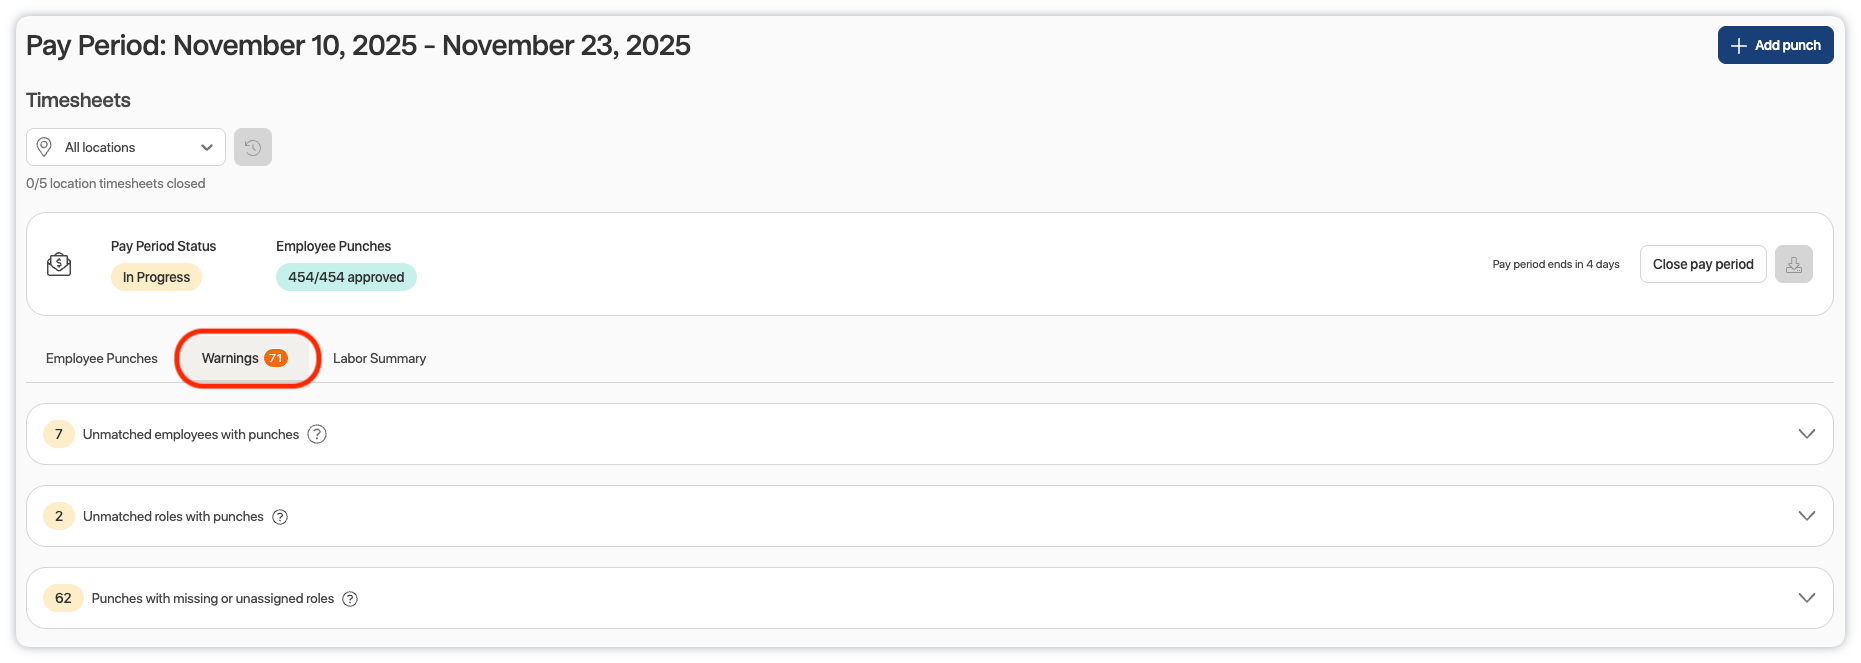Click the location pin icon
The image size is (1861, 663).
click(44, 147)
